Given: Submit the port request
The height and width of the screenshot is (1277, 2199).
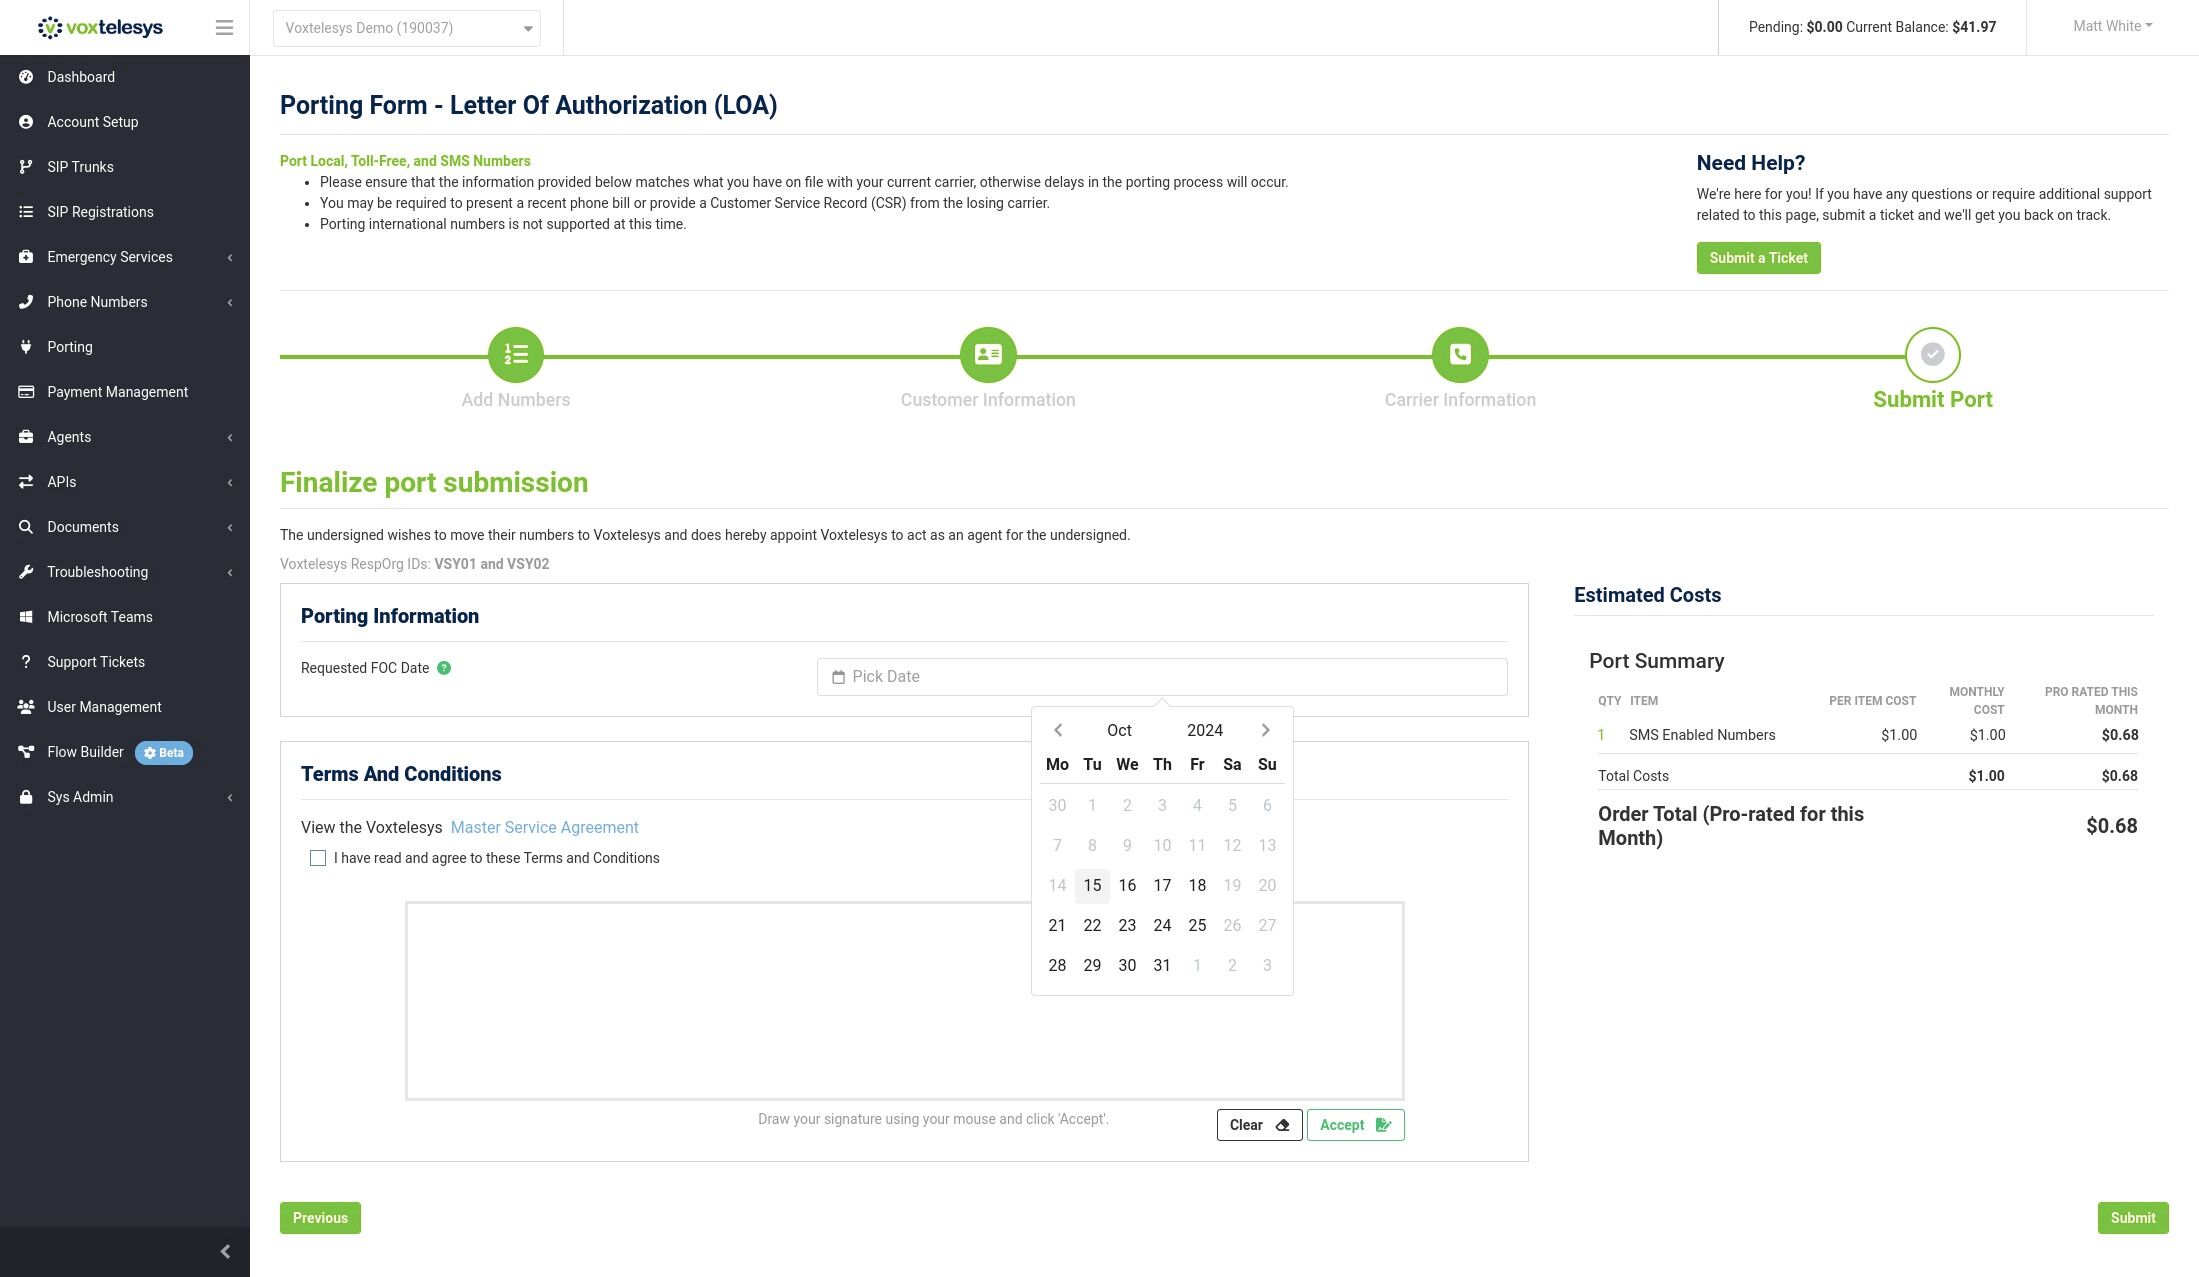Looking at the screenshot, I should point(2133,1218).
